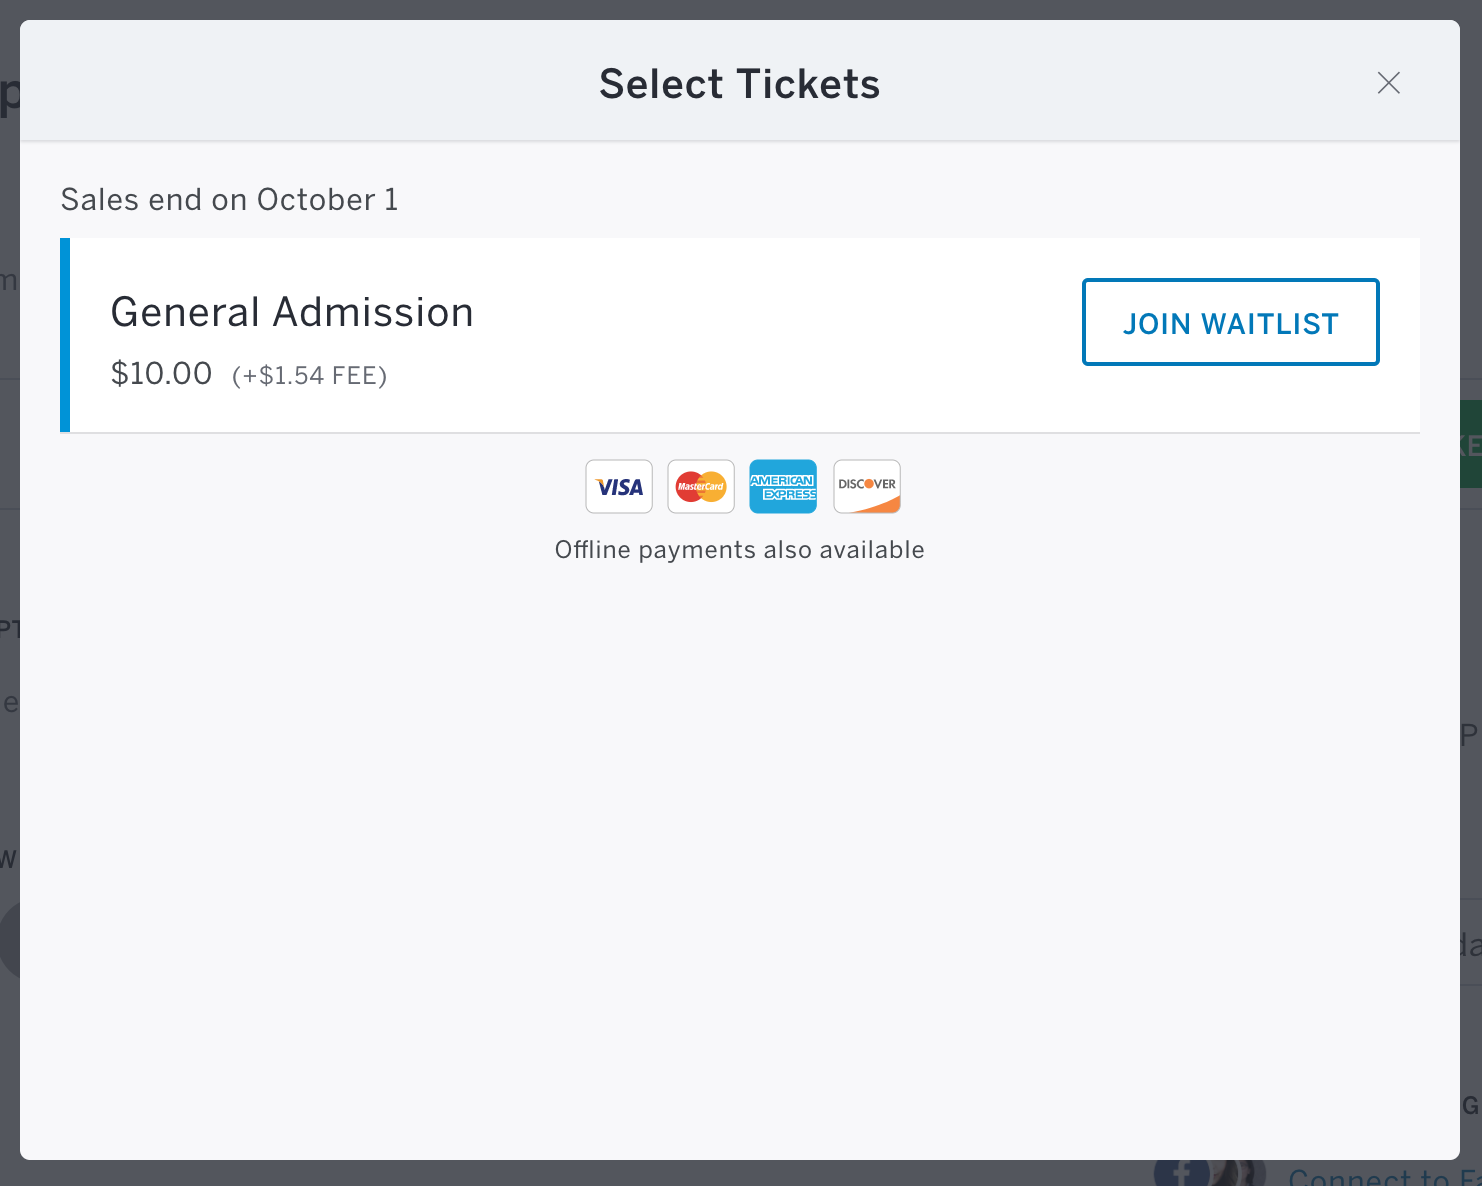
Task: Click the American Express card icon
Action: [783, 486]
